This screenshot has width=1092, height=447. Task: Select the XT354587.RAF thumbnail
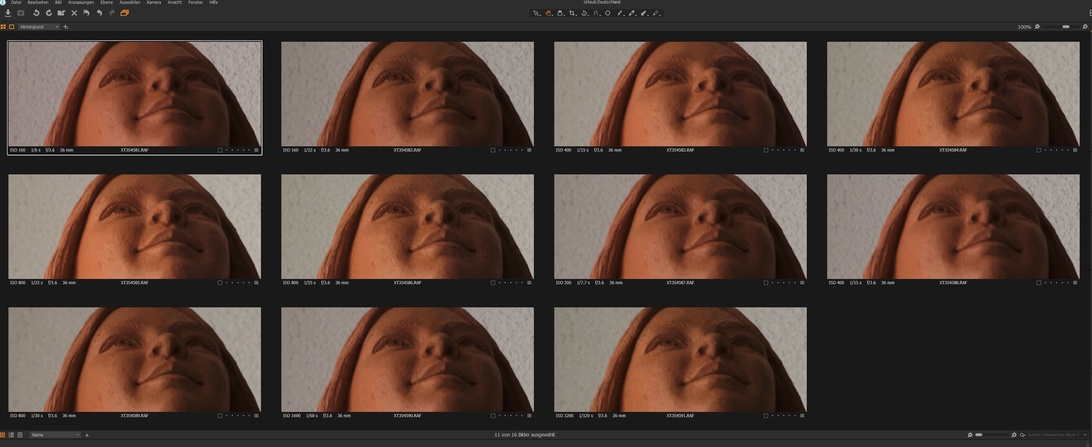tap(680, 227)
